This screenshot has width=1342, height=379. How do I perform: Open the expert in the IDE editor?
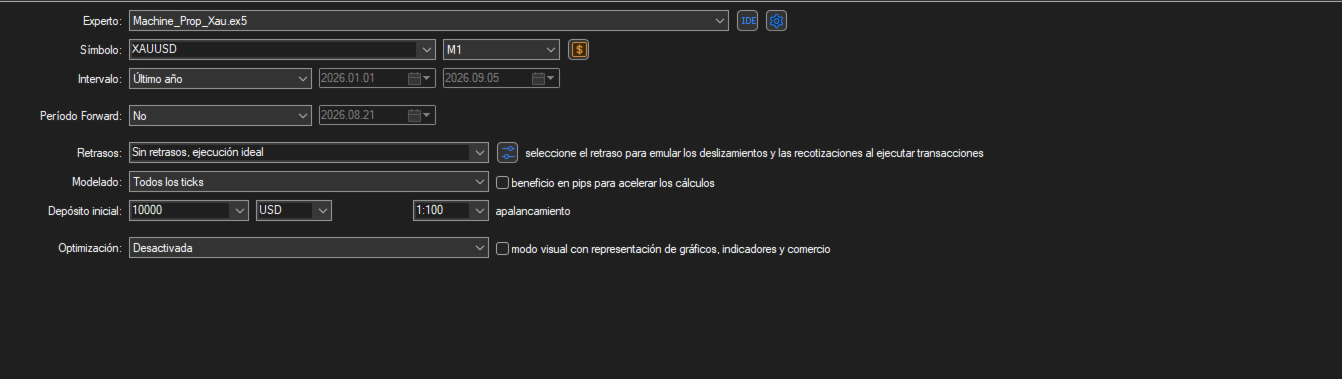coord(747,20)
